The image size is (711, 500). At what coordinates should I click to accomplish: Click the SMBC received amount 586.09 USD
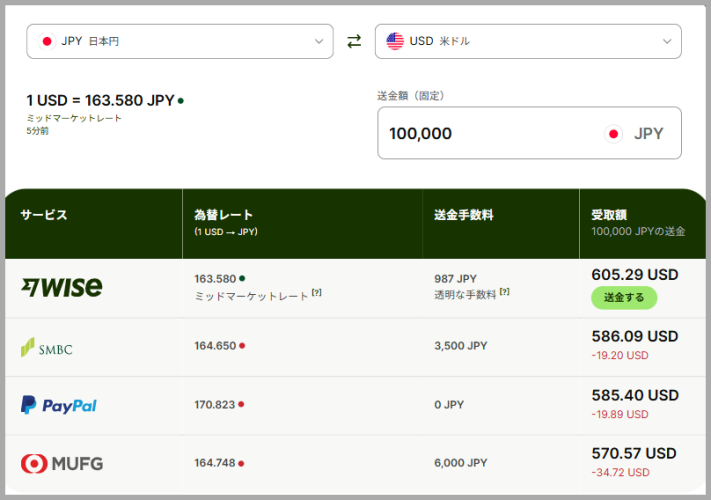(635, 336)
